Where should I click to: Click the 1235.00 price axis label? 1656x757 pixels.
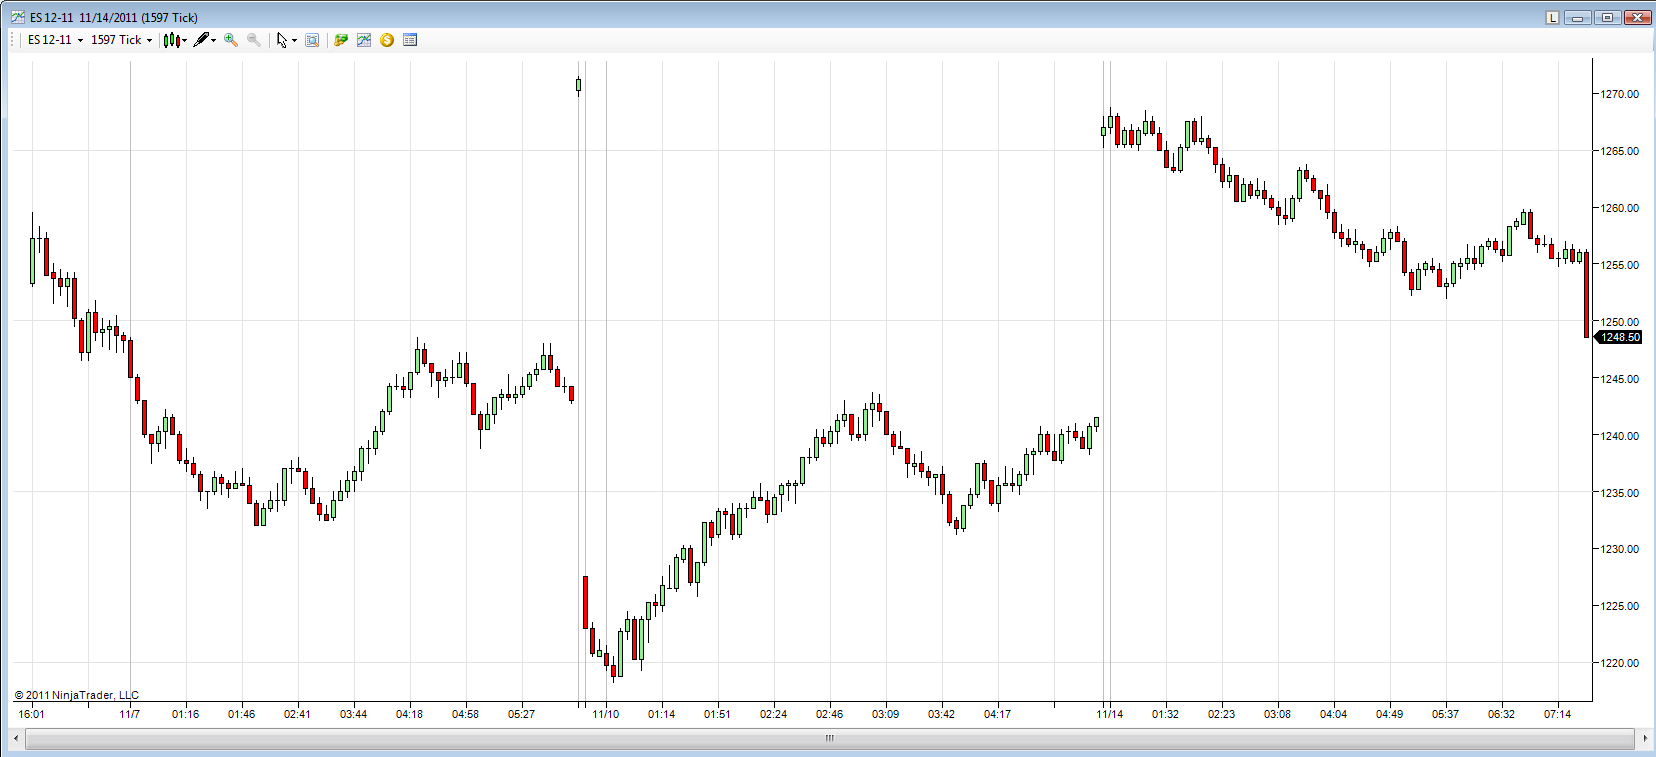(1620, 493)
